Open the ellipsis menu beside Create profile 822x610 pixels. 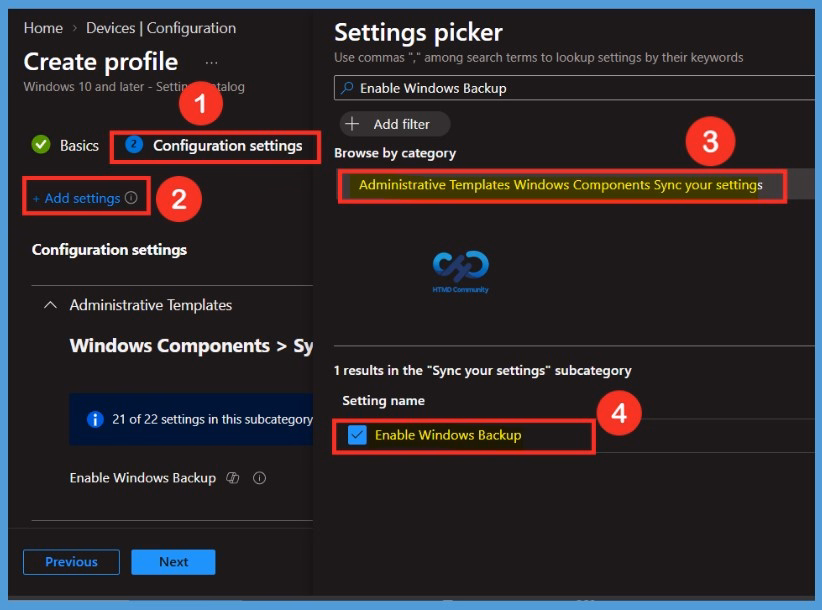click(x=211, y=63)
